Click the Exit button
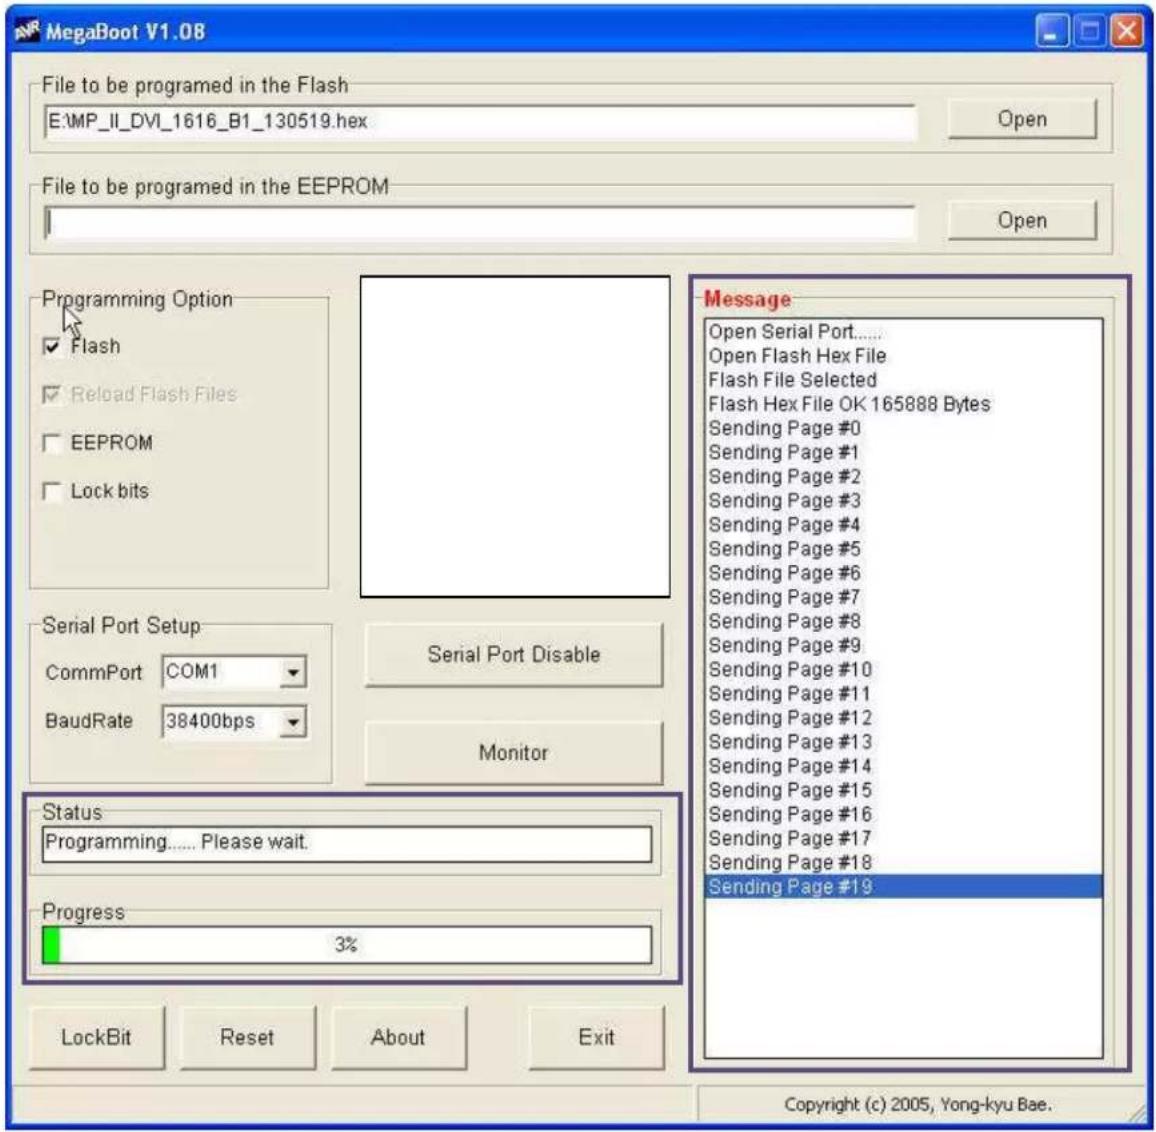The height and width of the screenshot is (1132, 1156). click(596, 1037)
